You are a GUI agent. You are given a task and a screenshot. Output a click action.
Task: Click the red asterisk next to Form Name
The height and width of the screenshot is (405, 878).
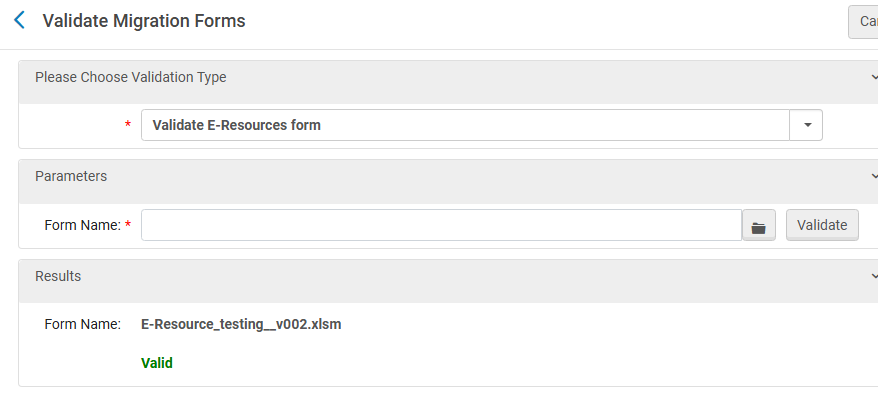128,226
